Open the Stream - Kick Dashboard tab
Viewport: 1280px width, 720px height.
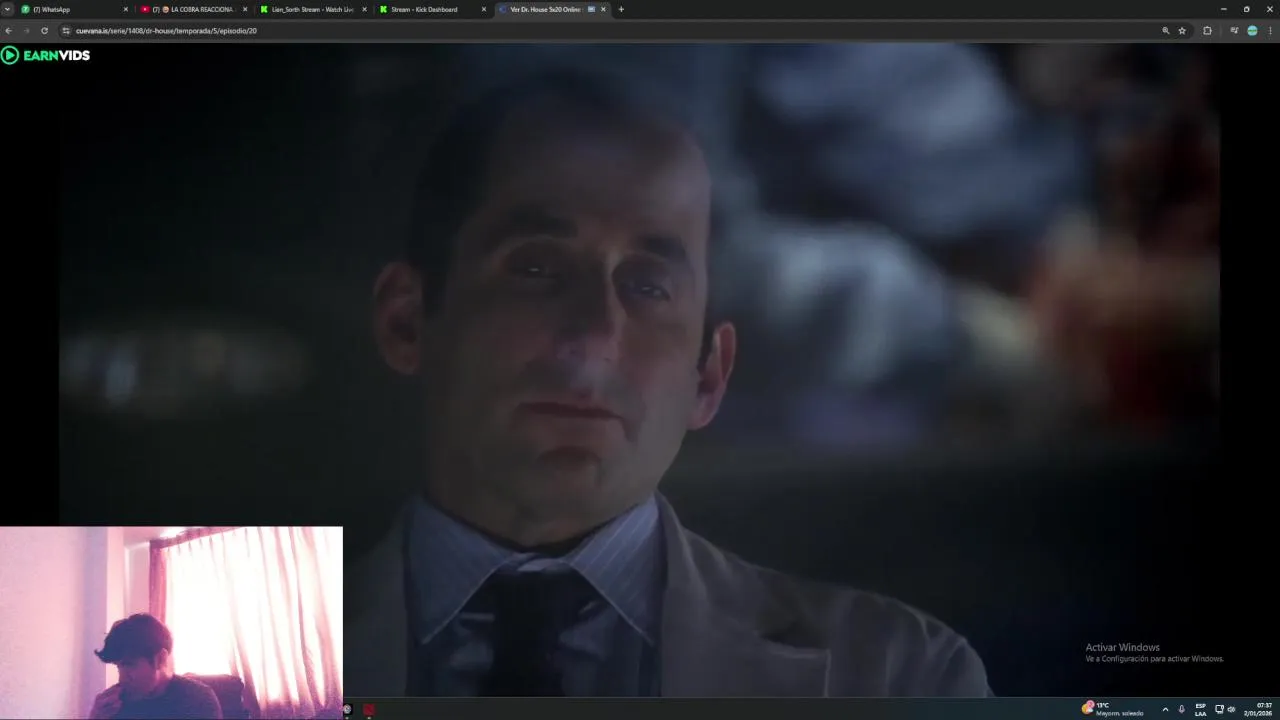click(x=431, y=9)
